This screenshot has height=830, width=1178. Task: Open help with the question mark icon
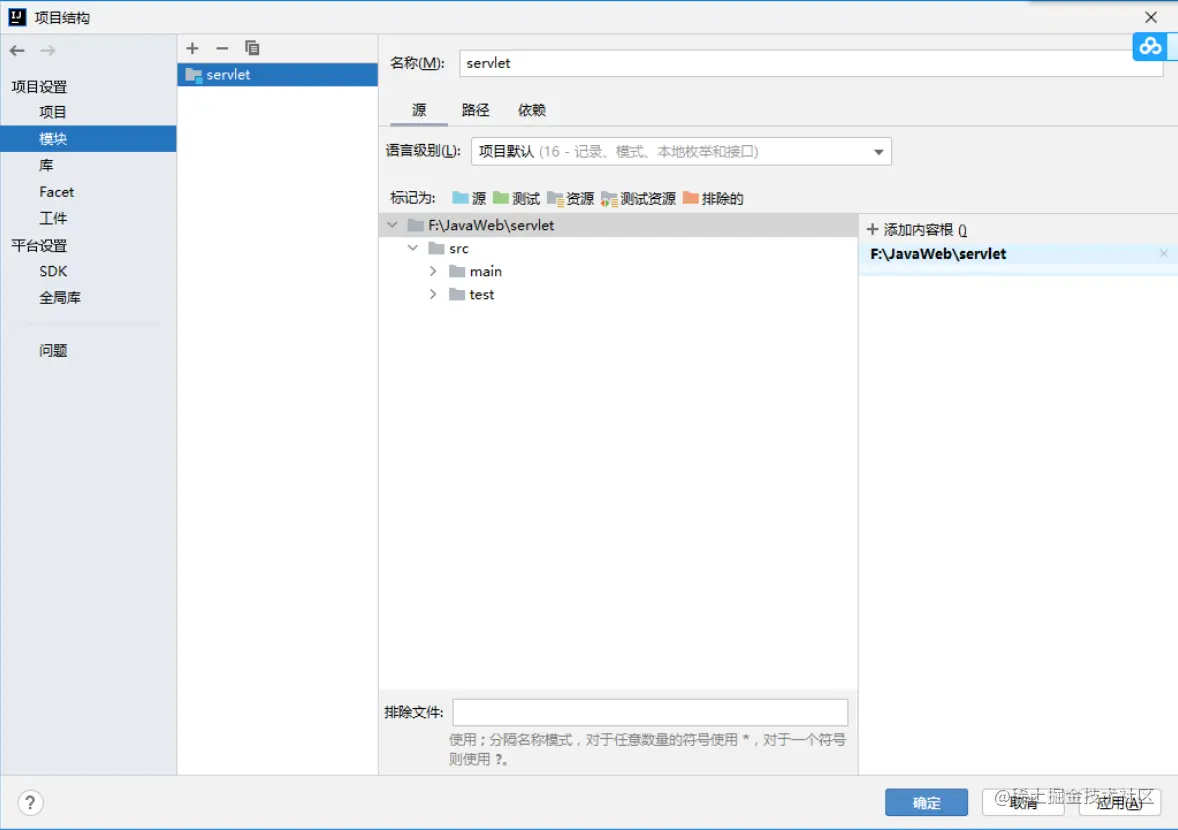[30, 803]
